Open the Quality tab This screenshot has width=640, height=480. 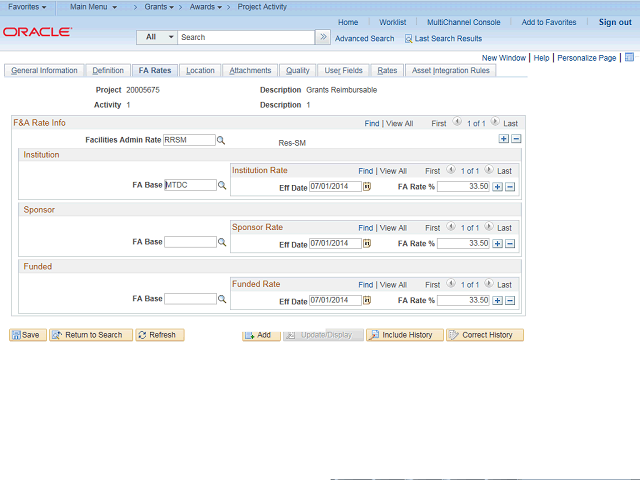(298, 70)
